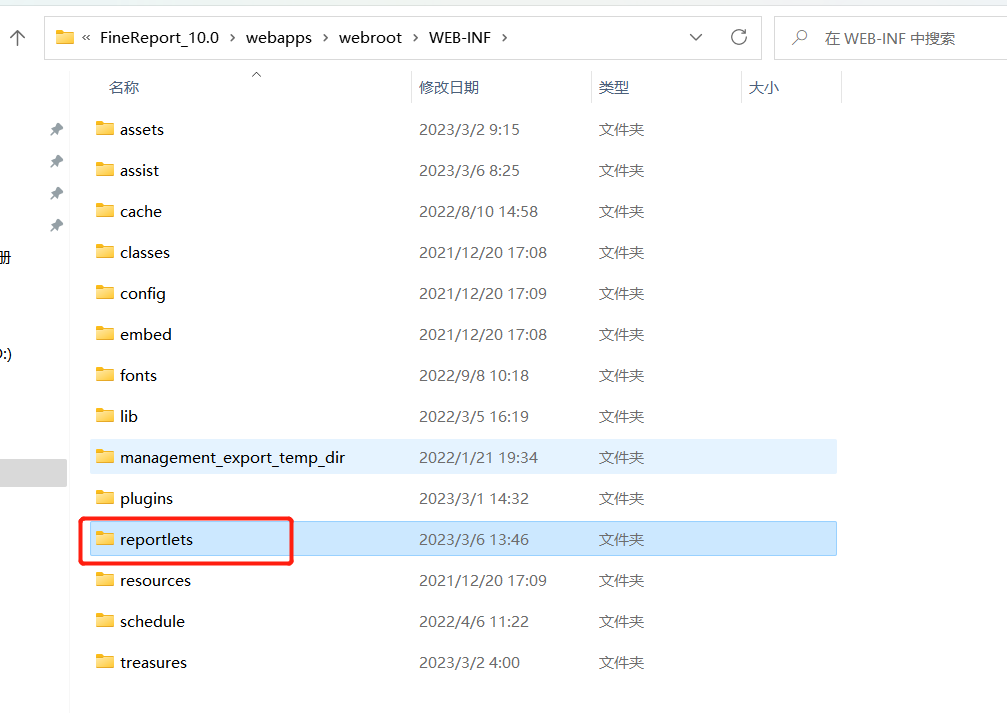Viewport: 1007px width, 720px height.
Task: Click the config folder name
Action: coord(143,294)
